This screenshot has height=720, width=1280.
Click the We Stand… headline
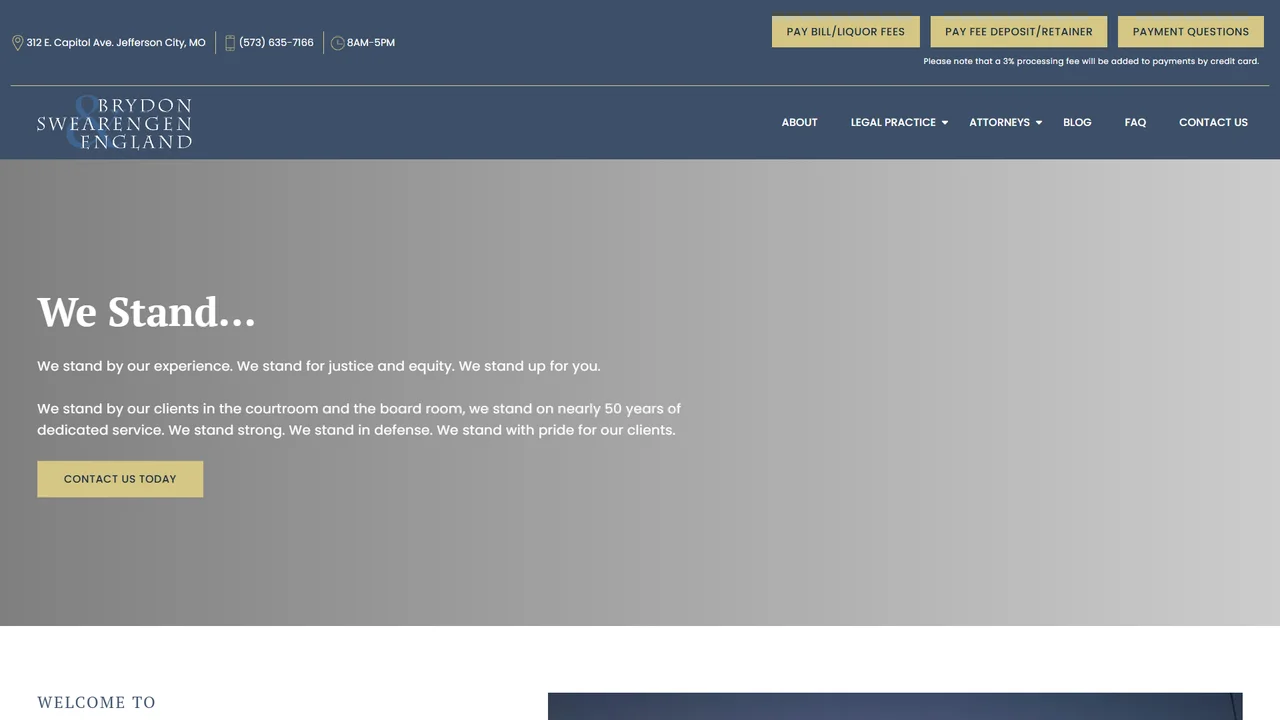point(146,312)
